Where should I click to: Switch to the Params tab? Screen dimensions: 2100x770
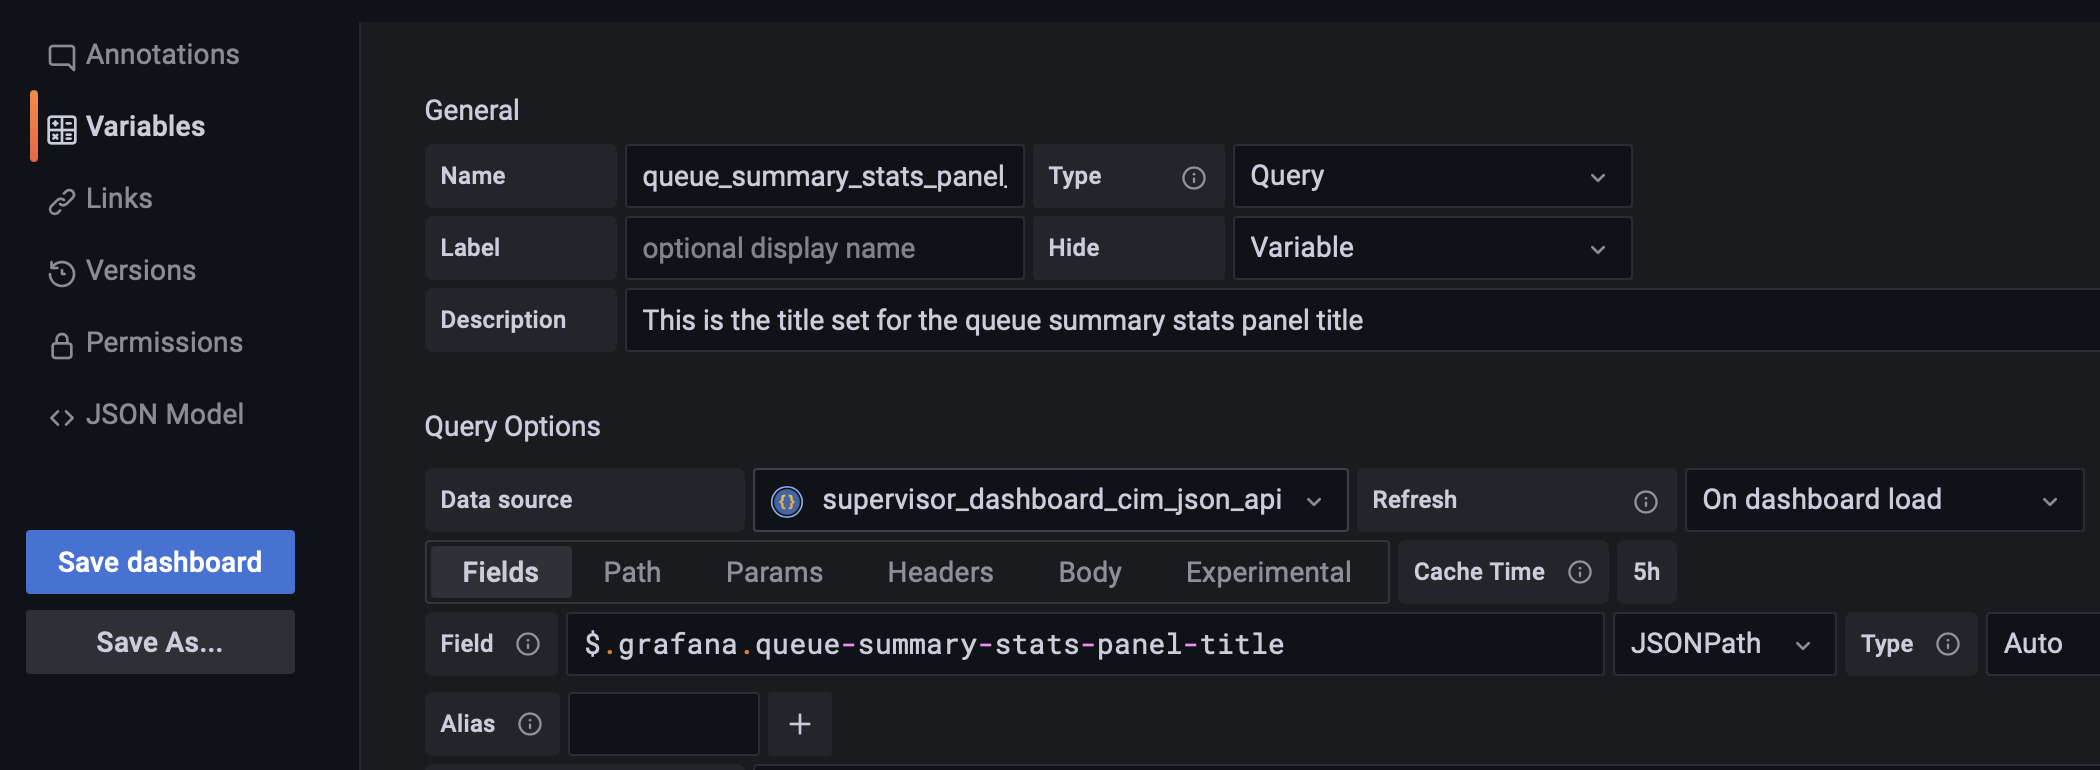774,572
